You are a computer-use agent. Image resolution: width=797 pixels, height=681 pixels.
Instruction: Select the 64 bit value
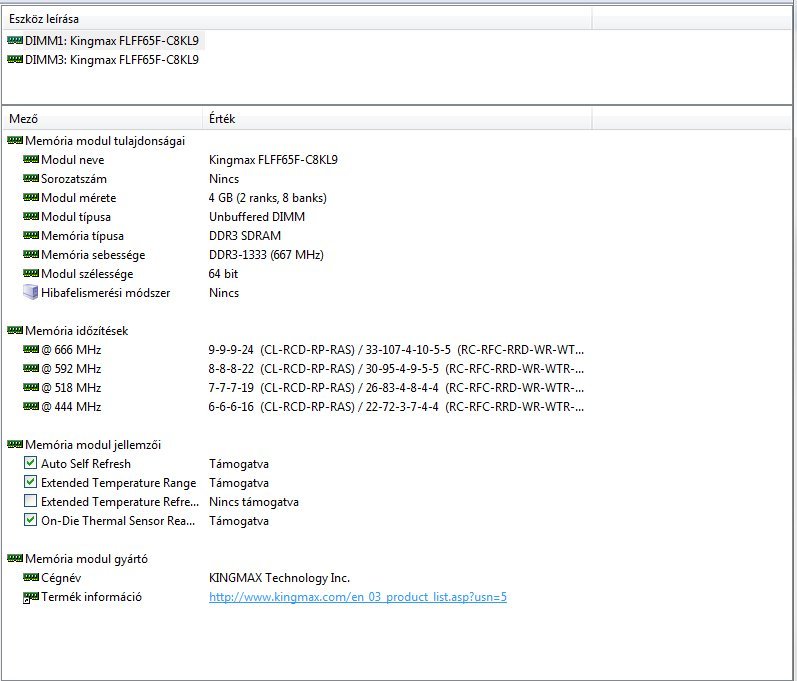pos(223,274)
